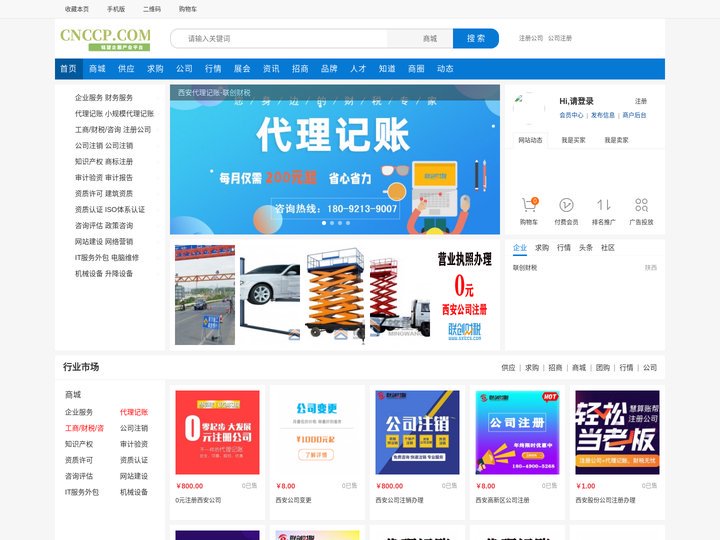Open 知道 in the main navigation
Image resolution: width=720 pixels, height=540 pixels.
[x=387, y=69]
